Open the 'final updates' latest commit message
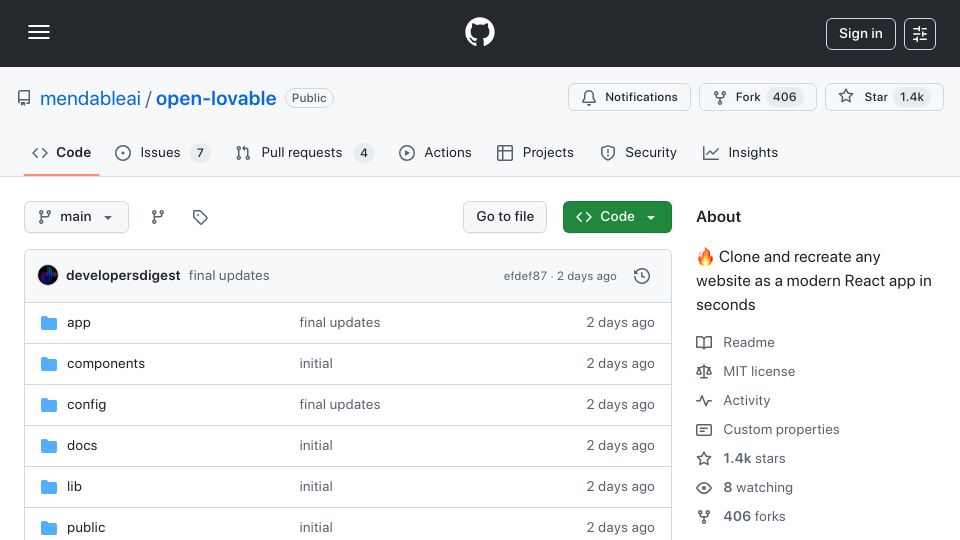Image resolution: width=960 pixels, height=540 pixels. [229, 276]
